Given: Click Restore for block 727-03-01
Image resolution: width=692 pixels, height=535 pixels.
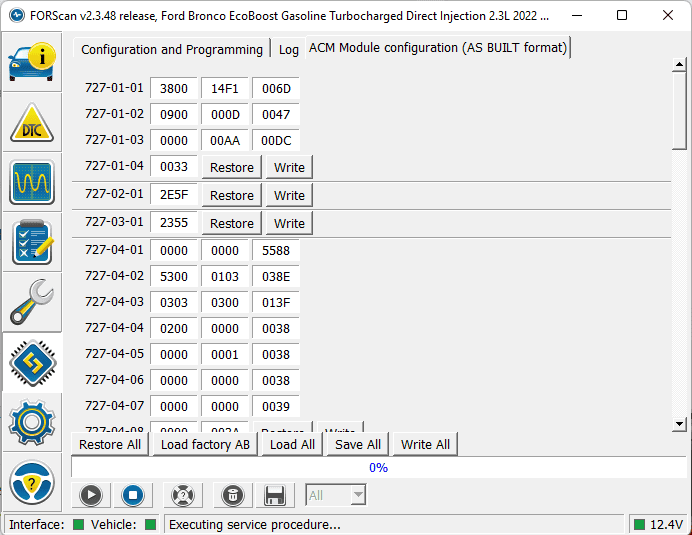Looking at the screenshot, I should (232, 223).
